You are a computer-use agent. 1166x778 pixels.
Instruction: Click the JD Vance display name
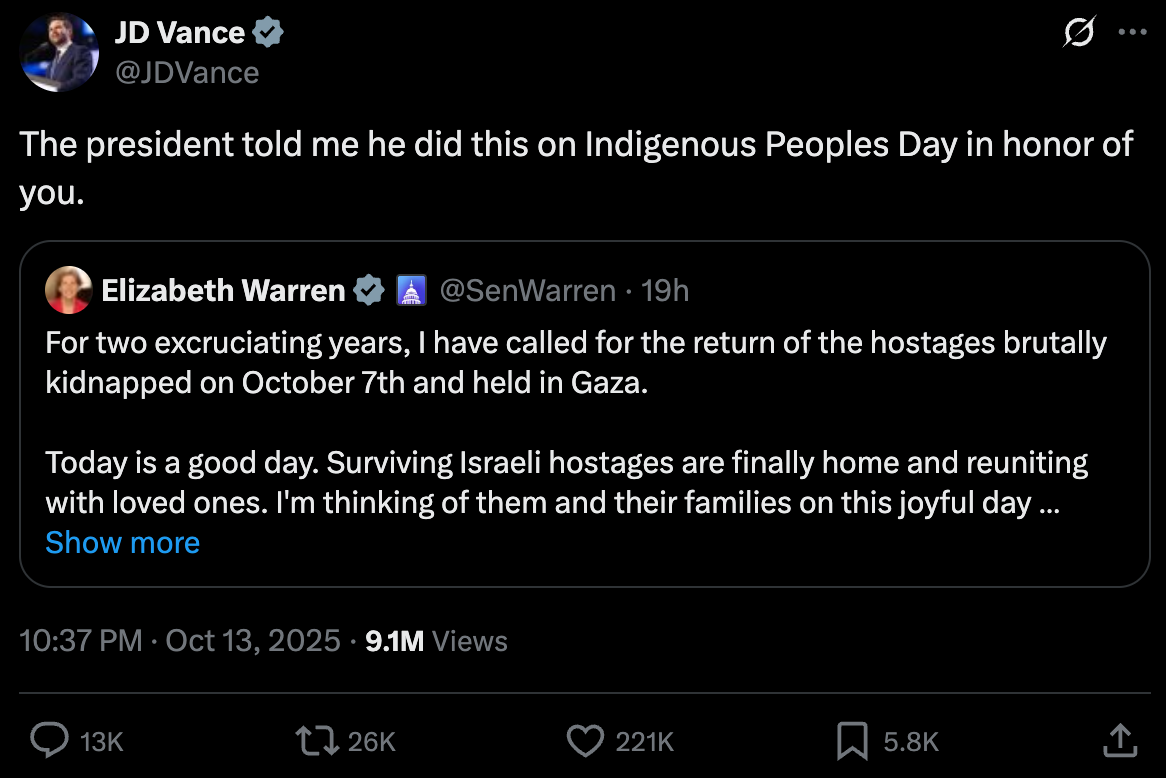pyautogui.click(x=180, y=33)
